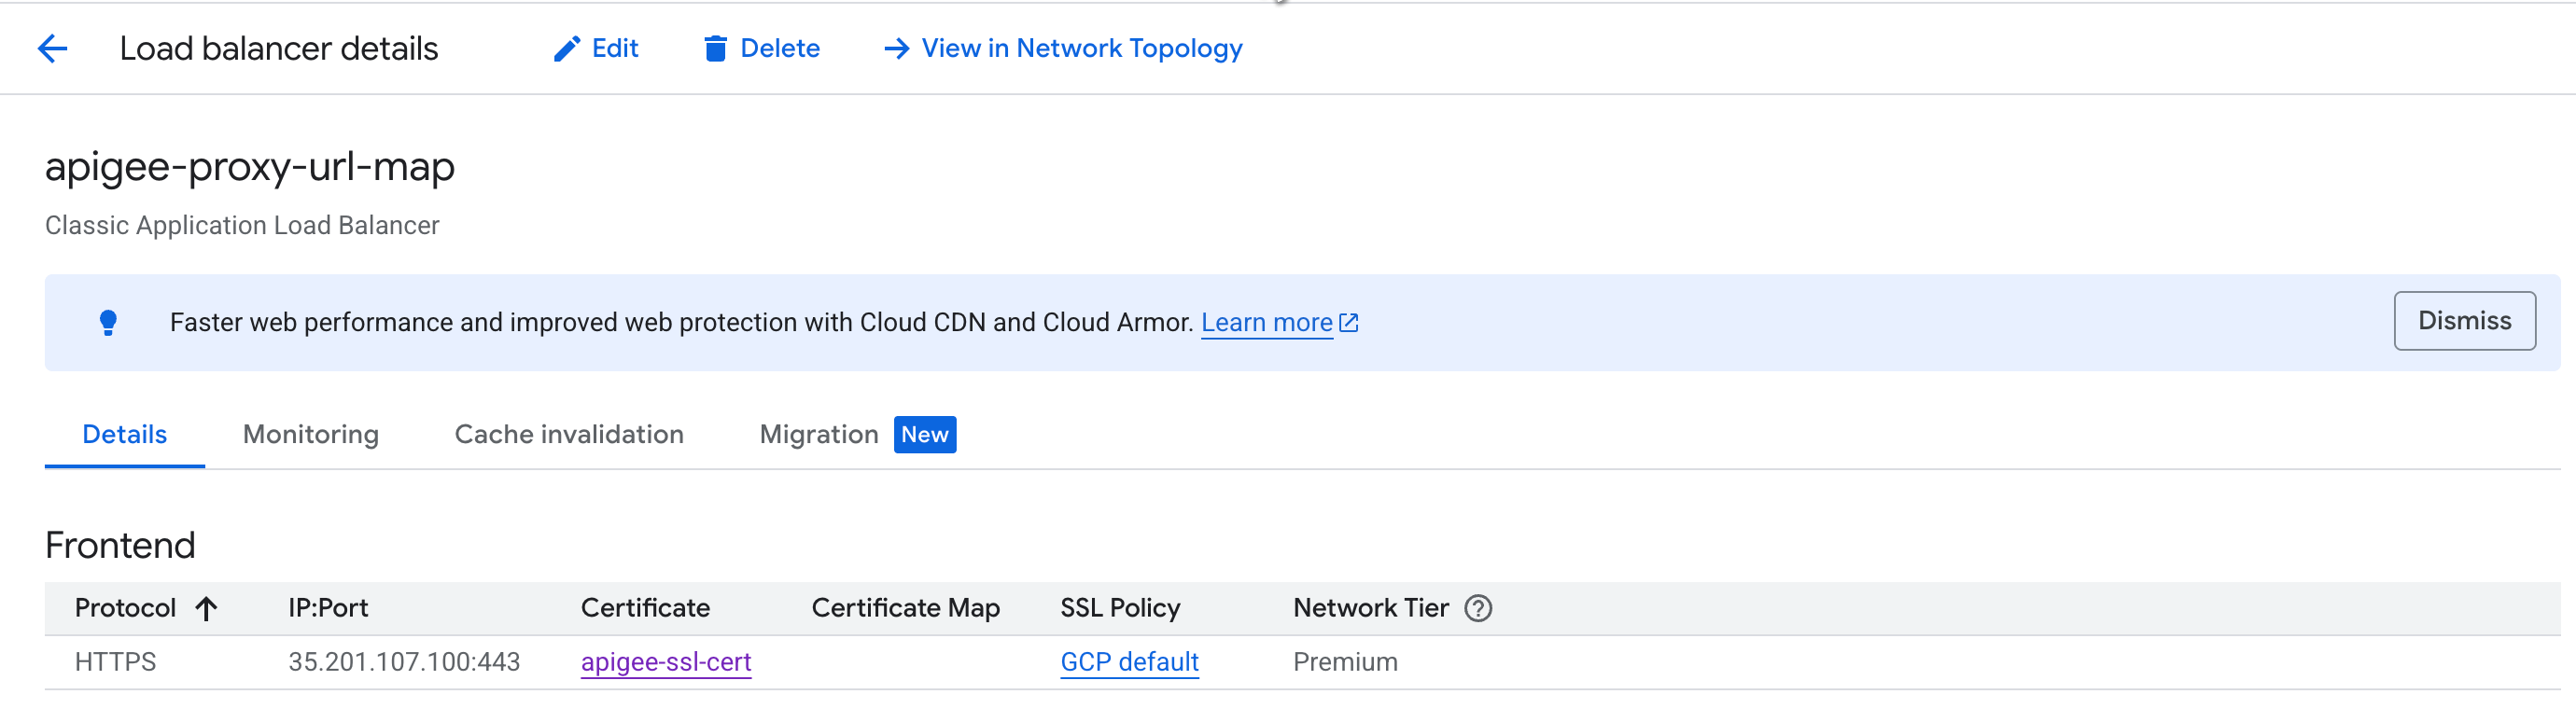Switch to the Monitoring tab
This screenshot has height=722, width=2576.
(310, 435)
